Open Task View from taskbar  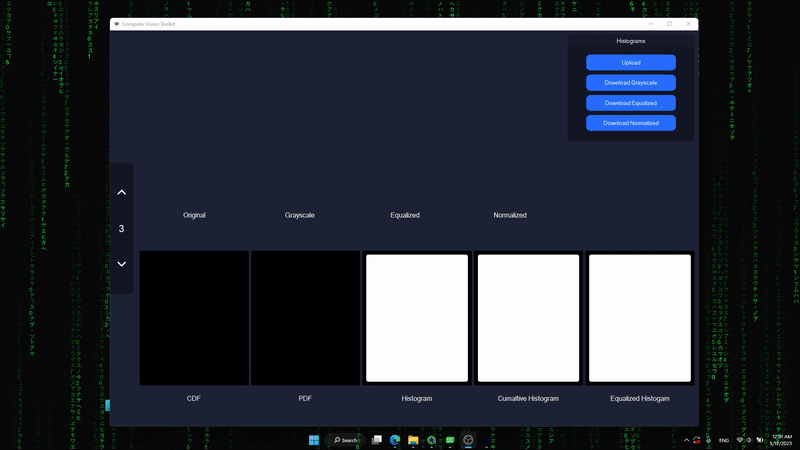point(377,440)
